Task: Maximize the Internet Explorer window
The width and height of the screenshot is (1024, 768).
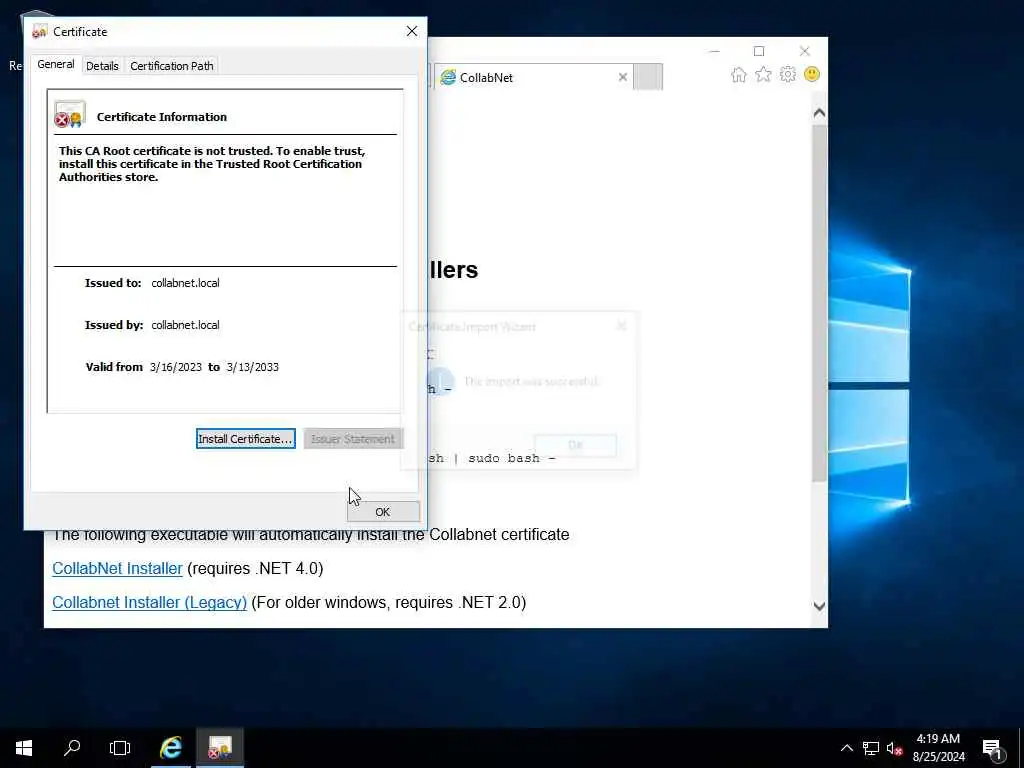Action: tap(759, 51)
